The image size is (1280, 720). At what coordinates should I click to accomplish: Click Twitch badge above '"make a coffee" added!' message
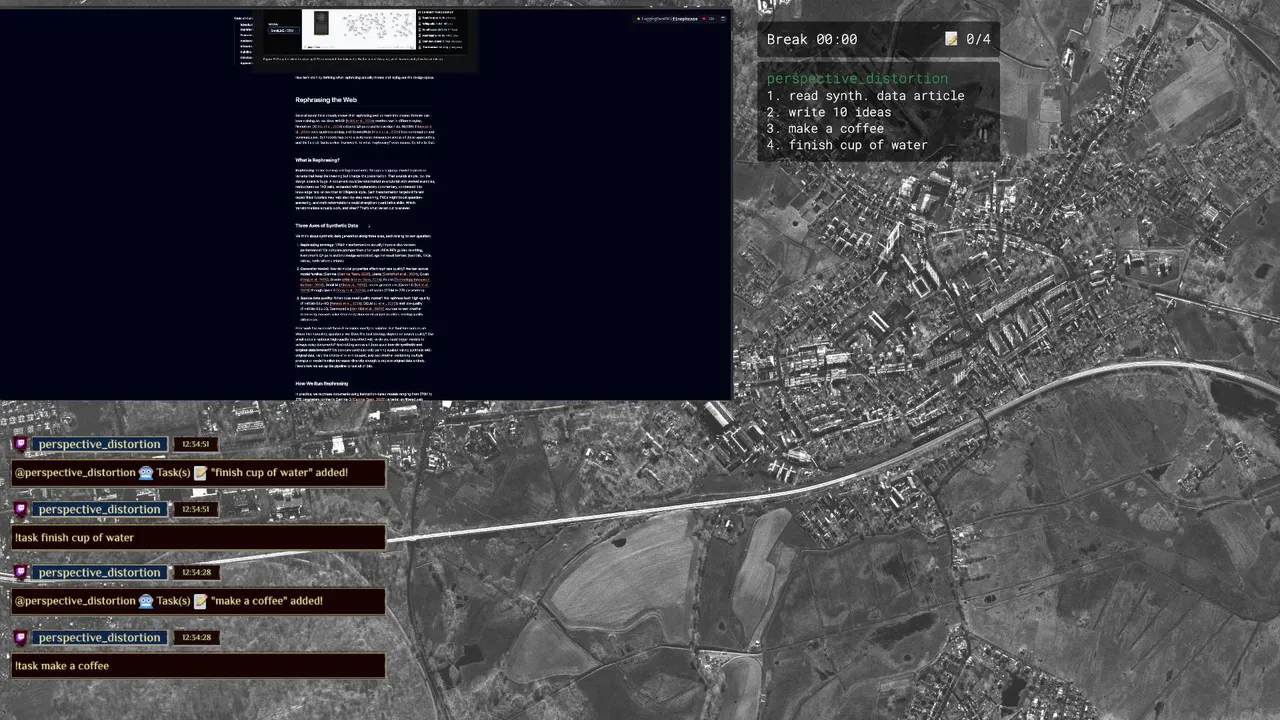tap(21, 572)
